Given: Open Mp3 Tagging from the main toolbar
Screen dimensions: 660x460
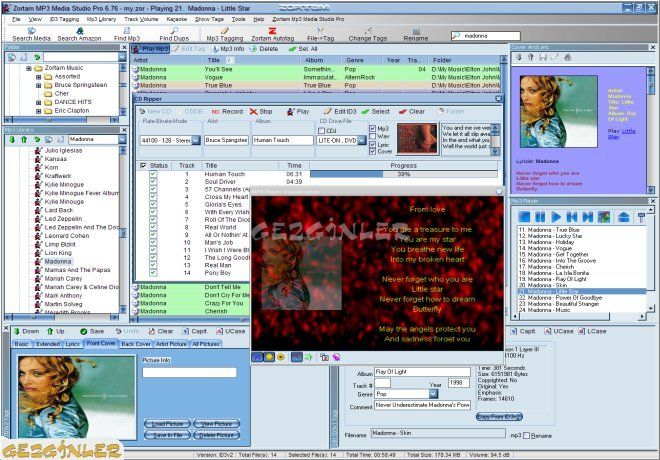Looking at the screenshot, I should tap(225, 34).
